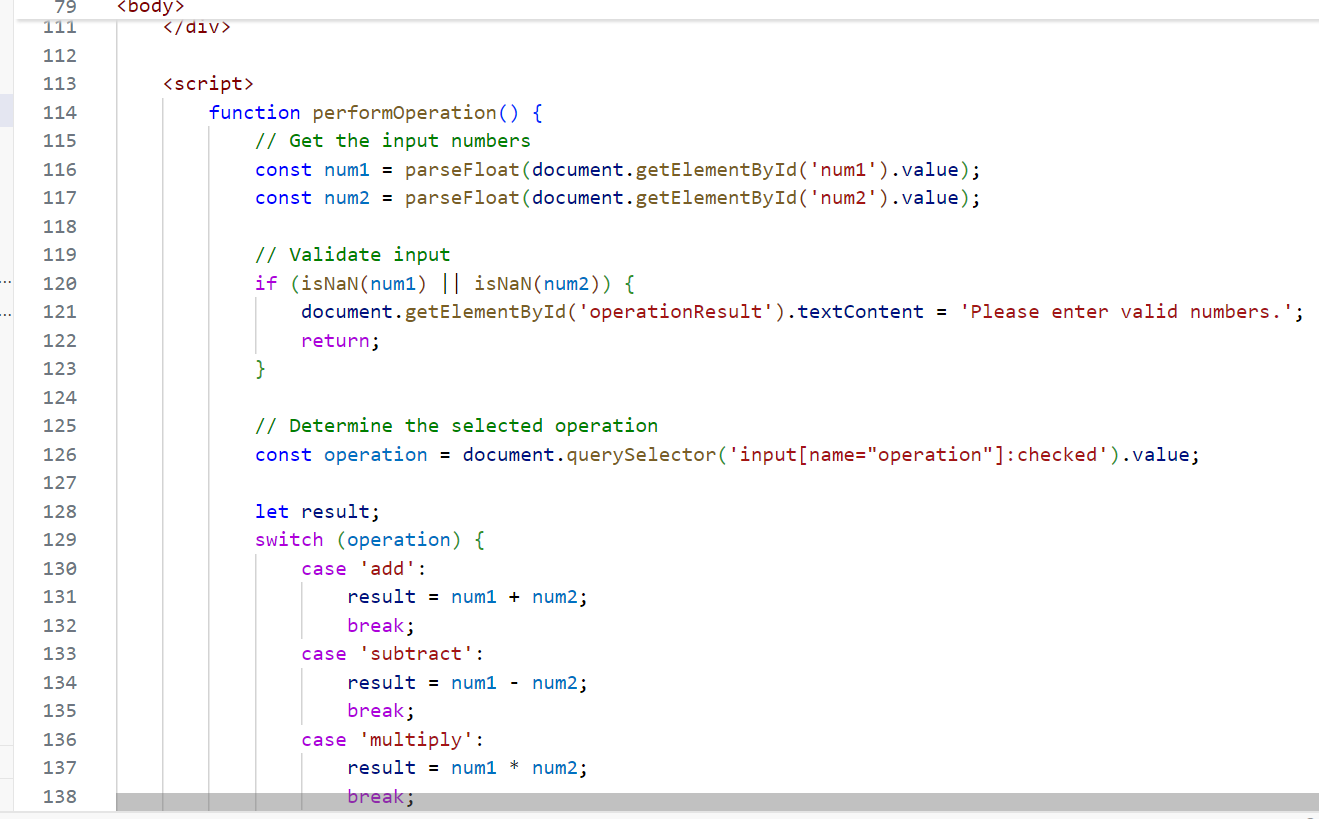The width and height of the screenshot is (1319, 819).
Task: Click the textContent property on line 121
Action: tap(860, 311)
